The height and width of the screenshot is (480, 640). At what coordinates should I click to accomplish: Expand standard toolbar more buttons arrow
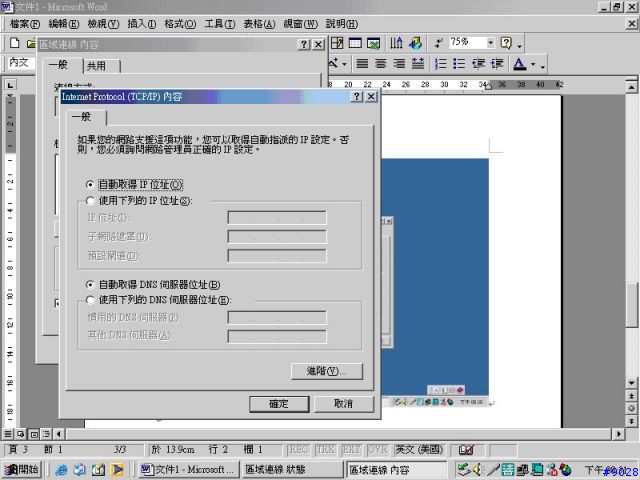520,45
